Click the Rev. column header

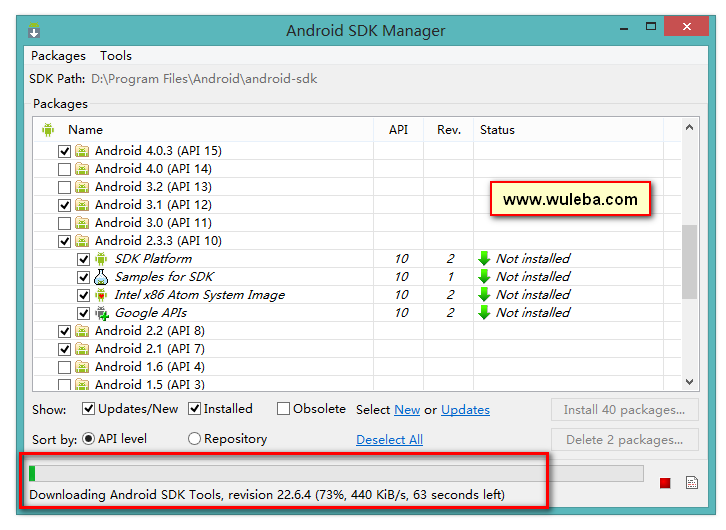tap(449, 130)
